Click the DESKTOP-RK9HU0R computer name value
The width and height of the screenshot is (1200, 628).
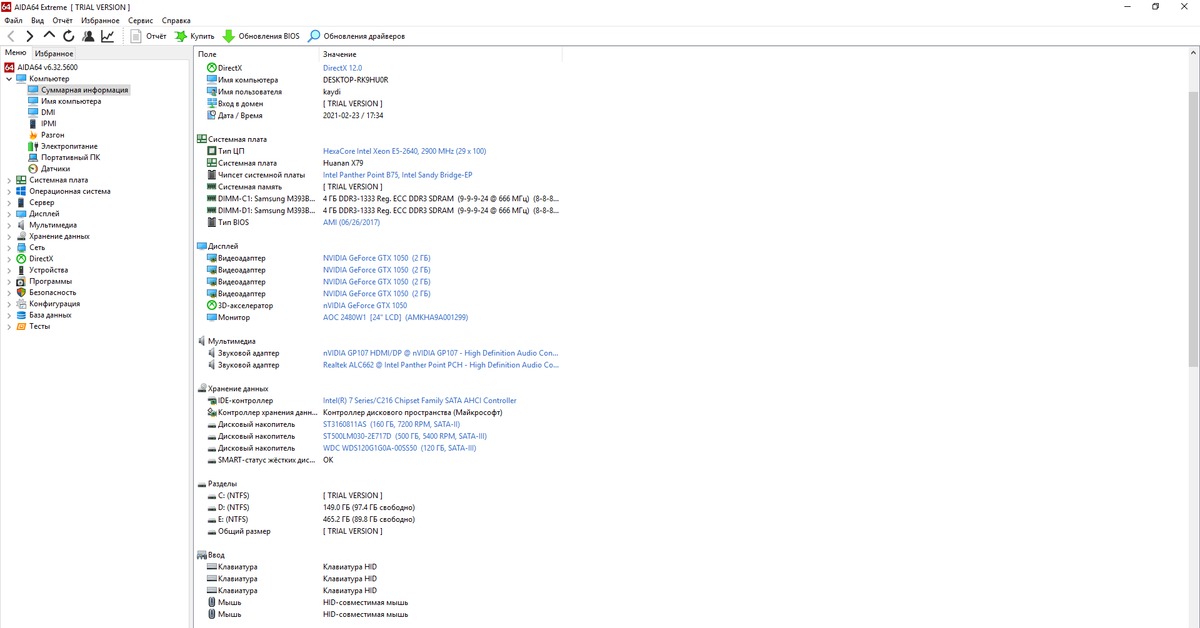[355, 80]
